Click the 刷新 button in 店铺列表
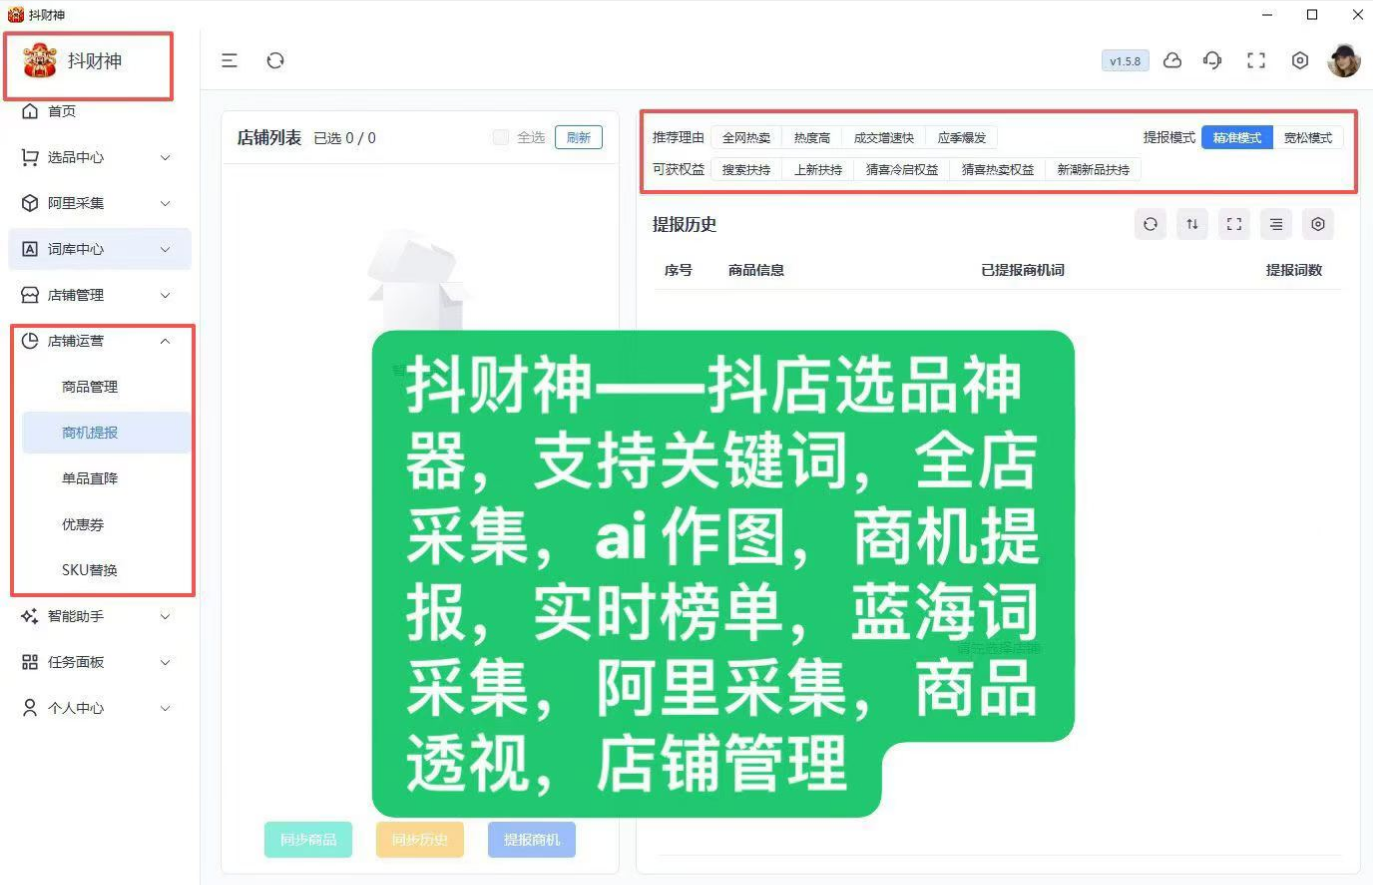 tap(578, 137)
